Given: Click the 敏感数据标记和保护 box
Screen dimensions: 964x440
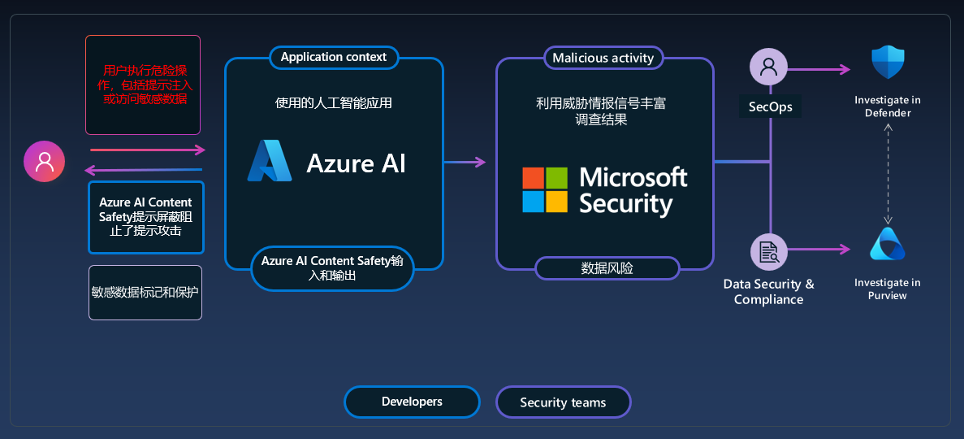Looking at the screenshot, I should tap(145, 293).
